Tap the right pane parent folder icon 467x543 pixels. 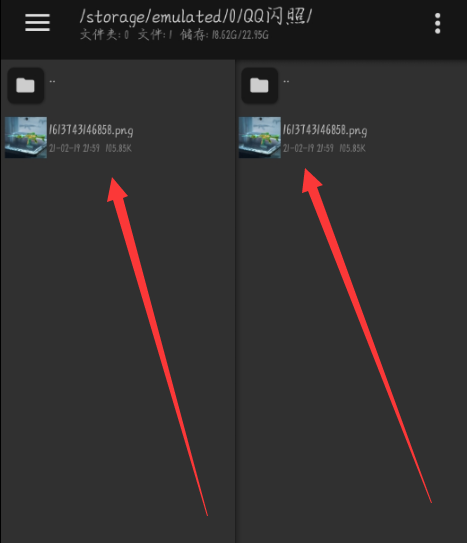click(x=260, y=85)
